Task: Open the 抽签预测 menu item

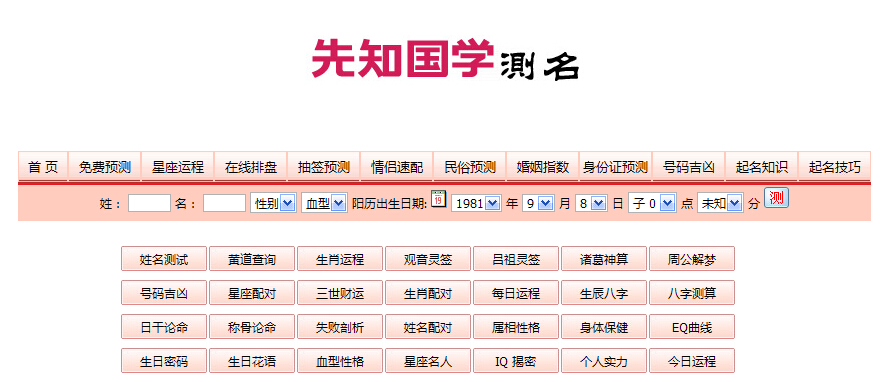Action: coord(324,167)
